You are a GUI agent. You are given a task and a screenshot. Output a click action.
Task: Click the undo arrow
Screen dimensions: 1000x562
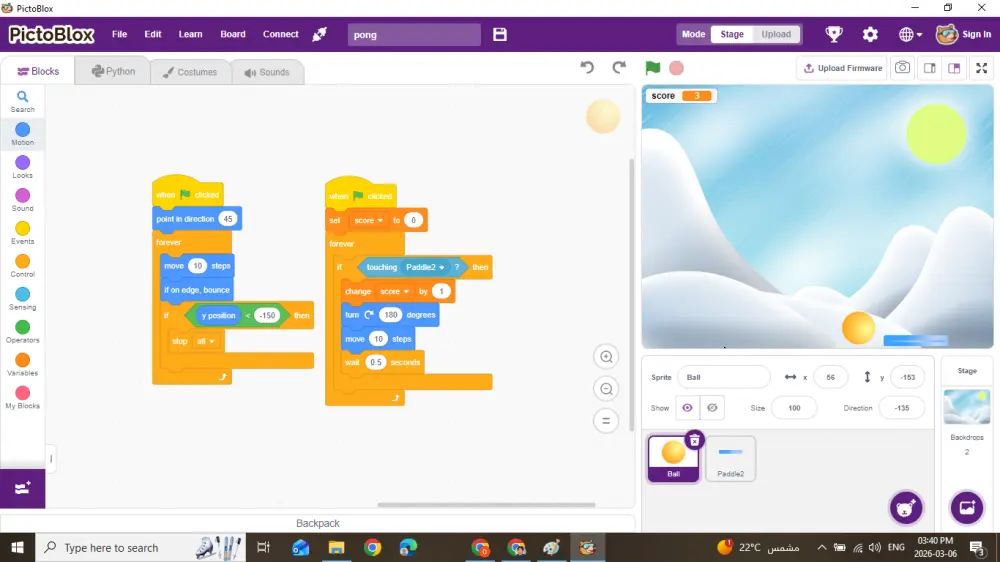tap(587, 68)
